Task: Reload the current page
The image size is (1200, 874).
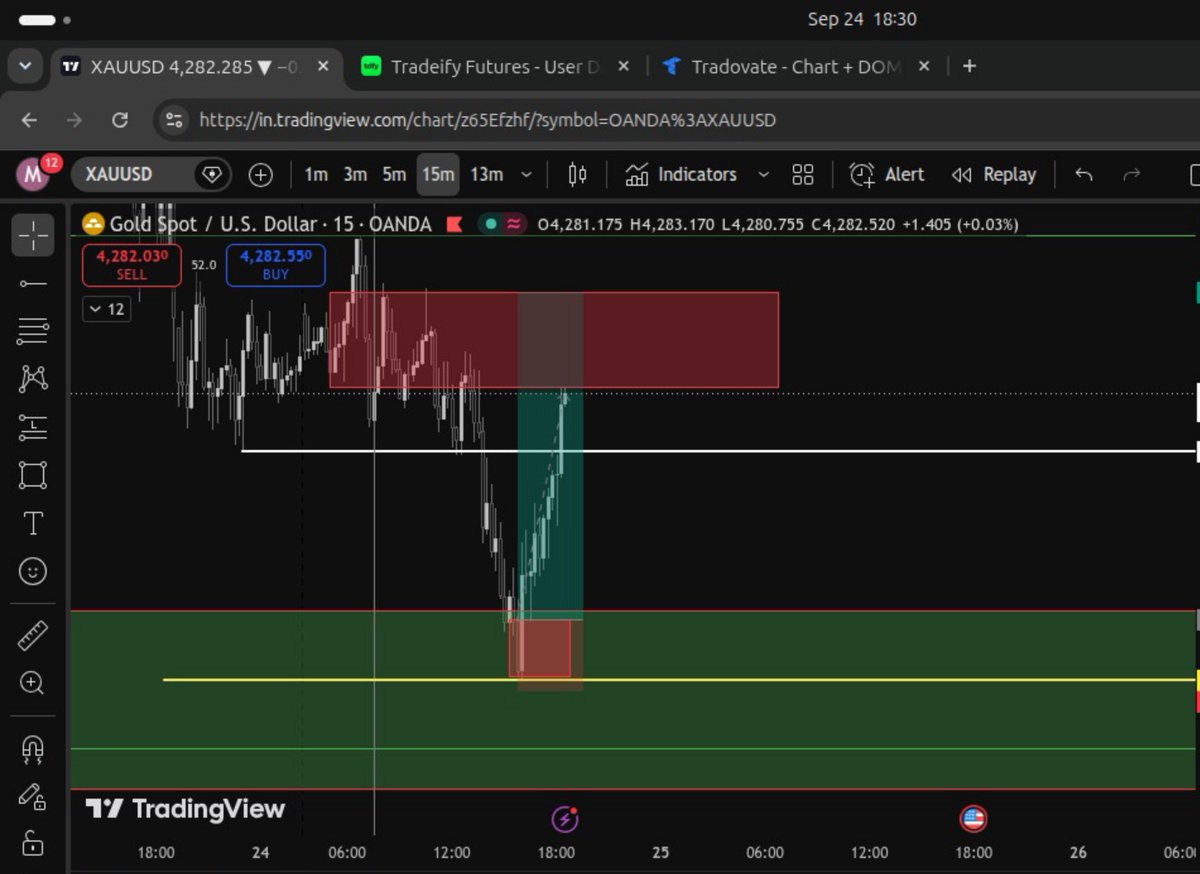Action: tap(120, 120)
